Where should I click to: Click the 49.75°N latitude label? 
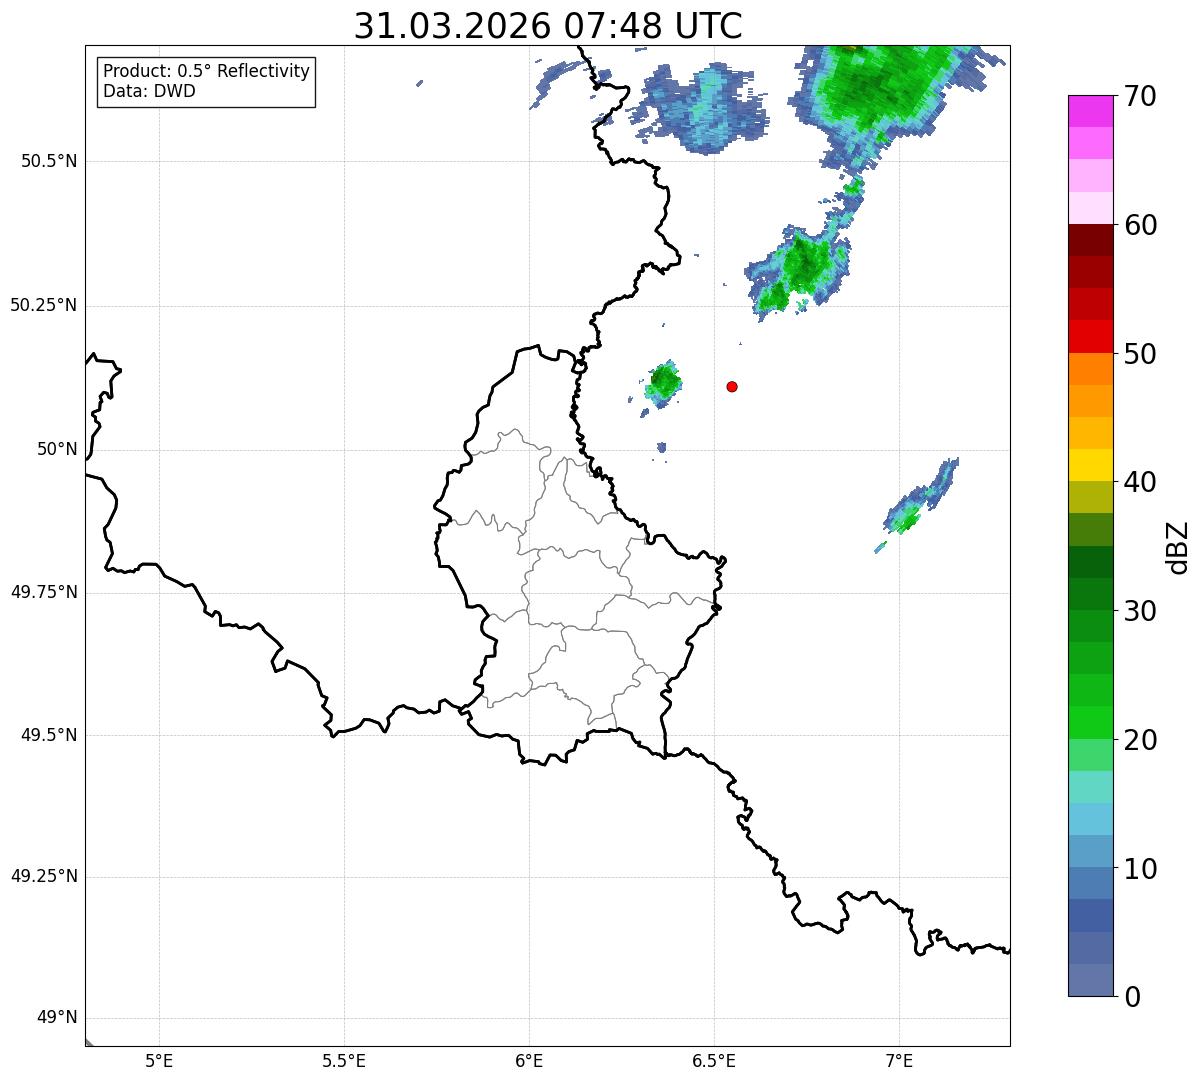pyautogui.click(x=44, y=592)
